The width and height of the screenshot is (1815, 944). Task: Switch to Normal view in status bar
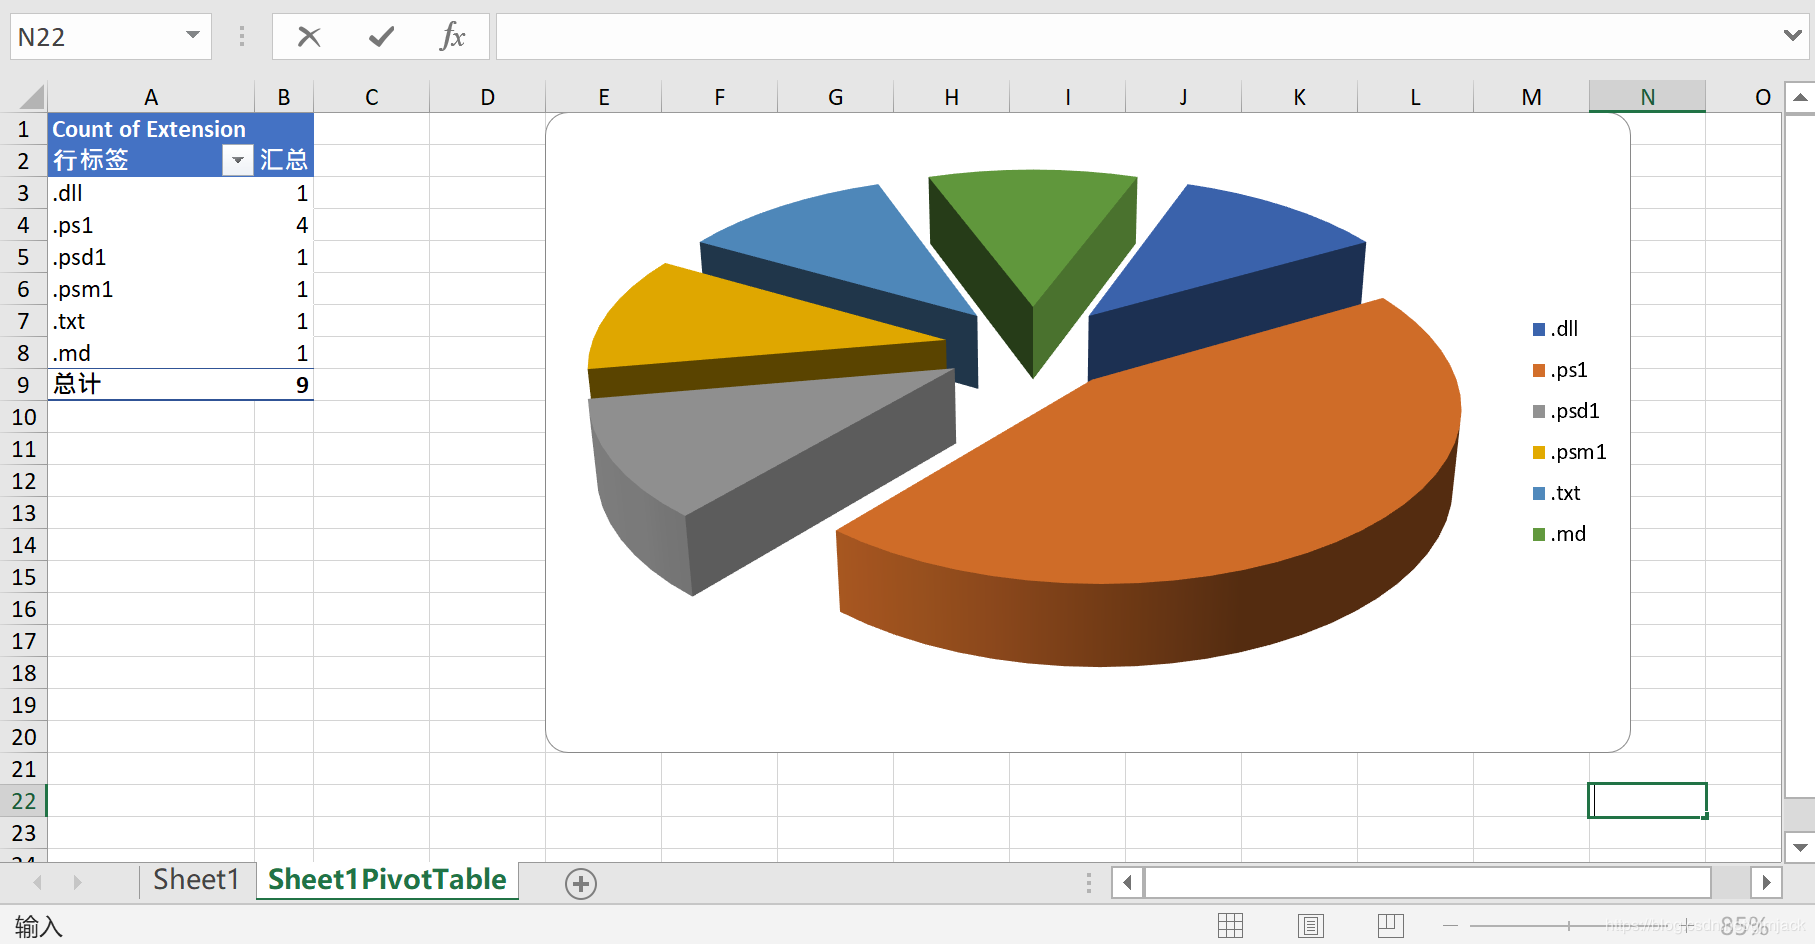[1231, 926]
